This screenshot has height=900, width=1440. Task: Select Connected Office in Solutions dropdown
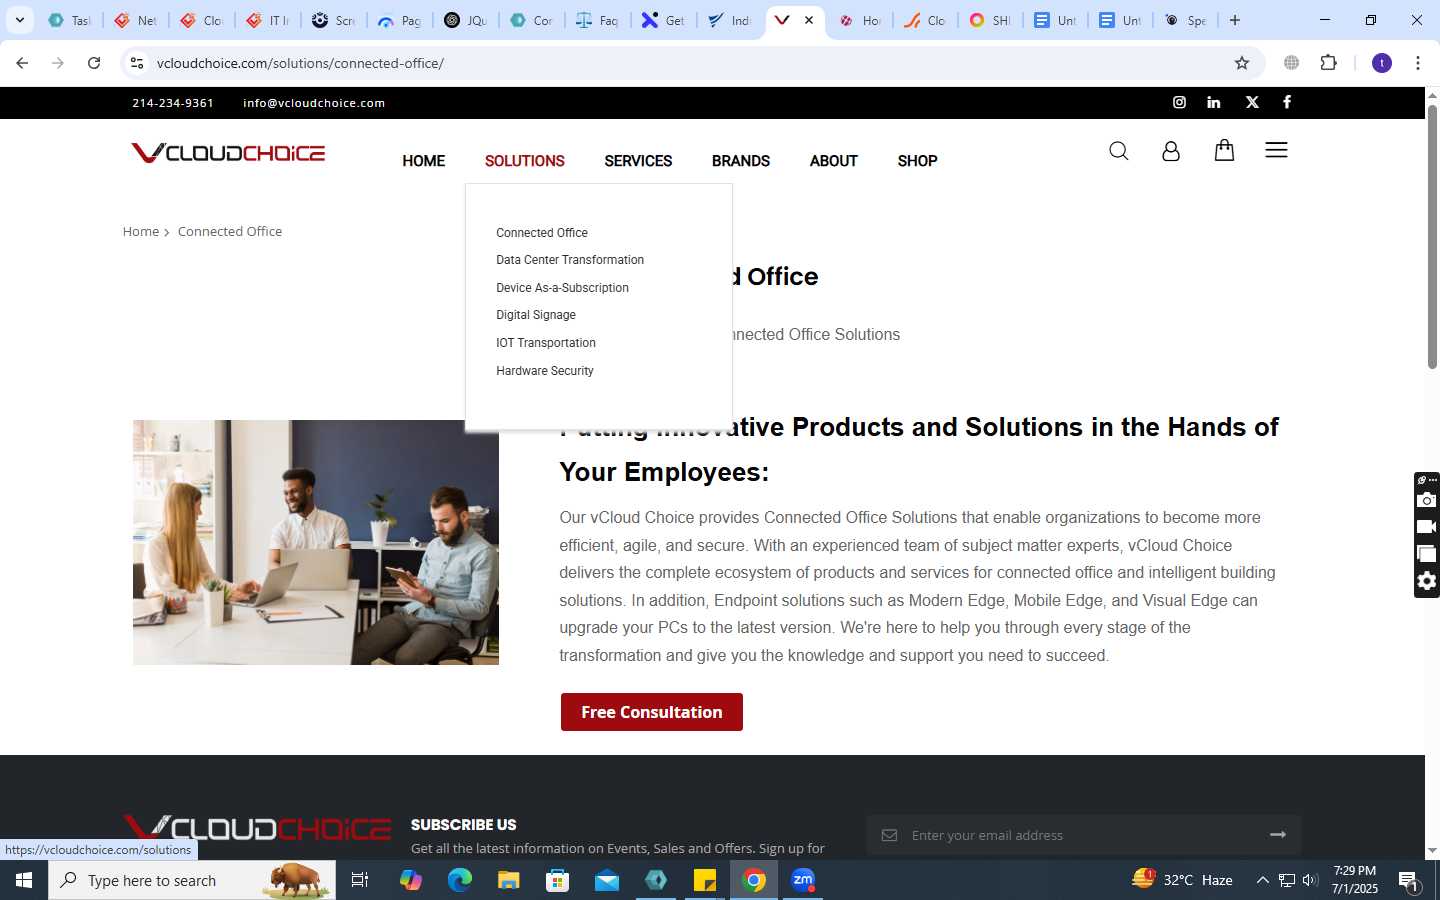pyautogui.click(x=542, y=233)
